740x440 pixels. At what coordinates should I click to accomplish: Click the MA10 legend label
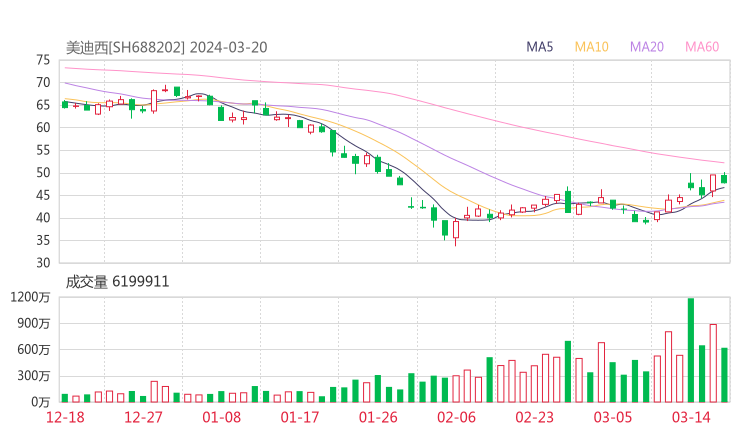591,47
